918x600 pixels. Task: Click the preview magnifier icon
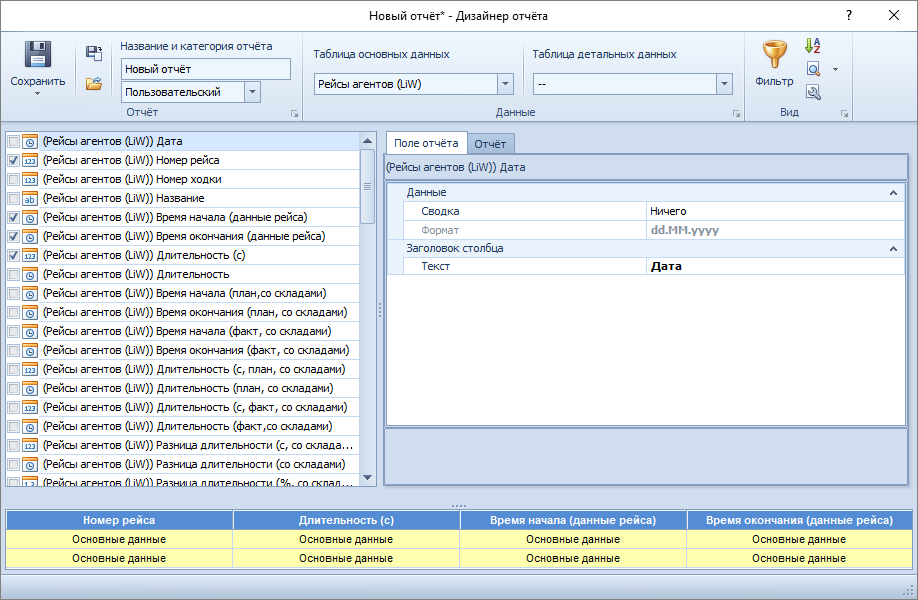813,69
